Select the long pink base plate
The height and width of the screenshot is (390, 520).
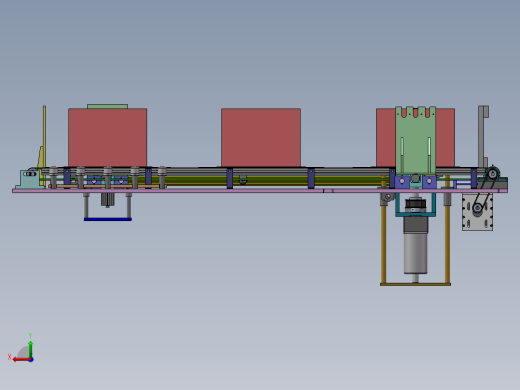point(260,191)
